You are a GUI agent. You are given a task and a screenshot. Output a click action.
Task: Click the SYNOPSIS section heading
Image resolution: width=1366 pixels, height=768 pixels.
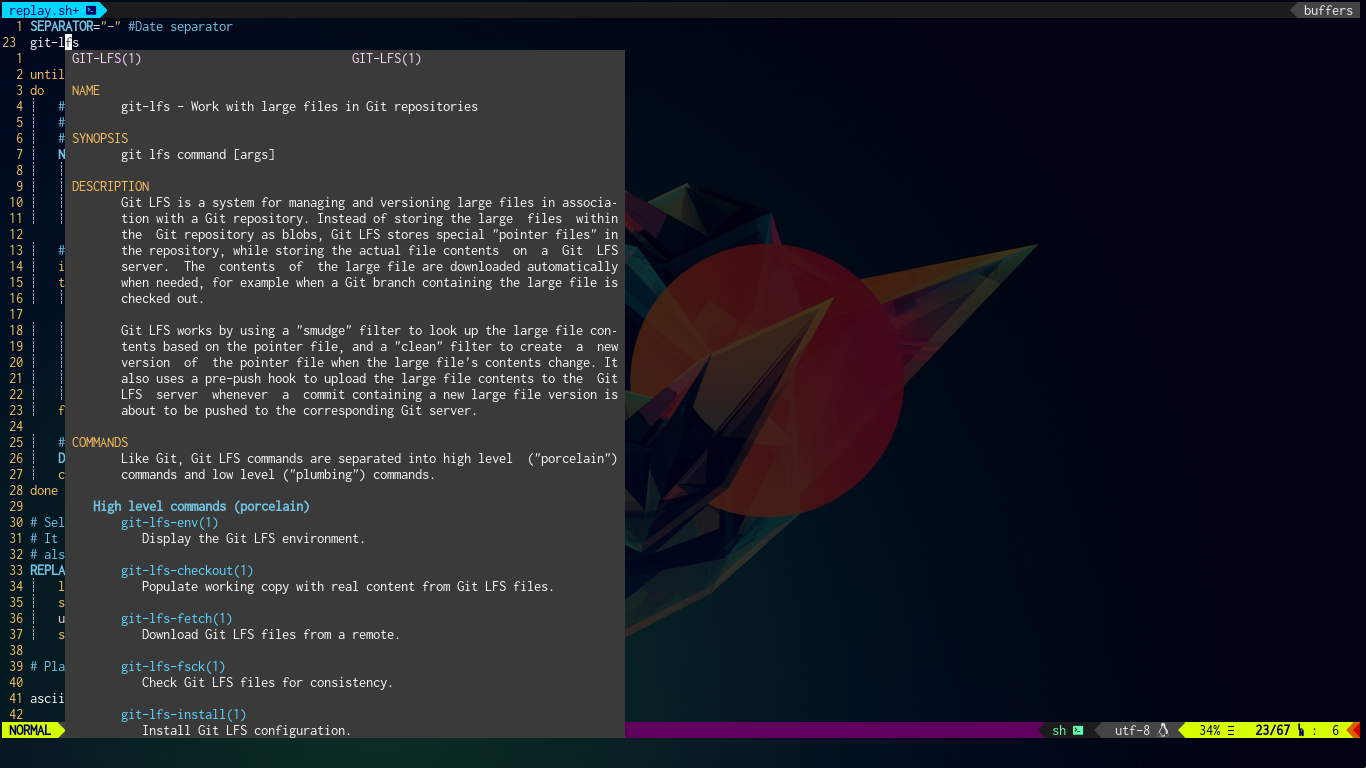100,138
